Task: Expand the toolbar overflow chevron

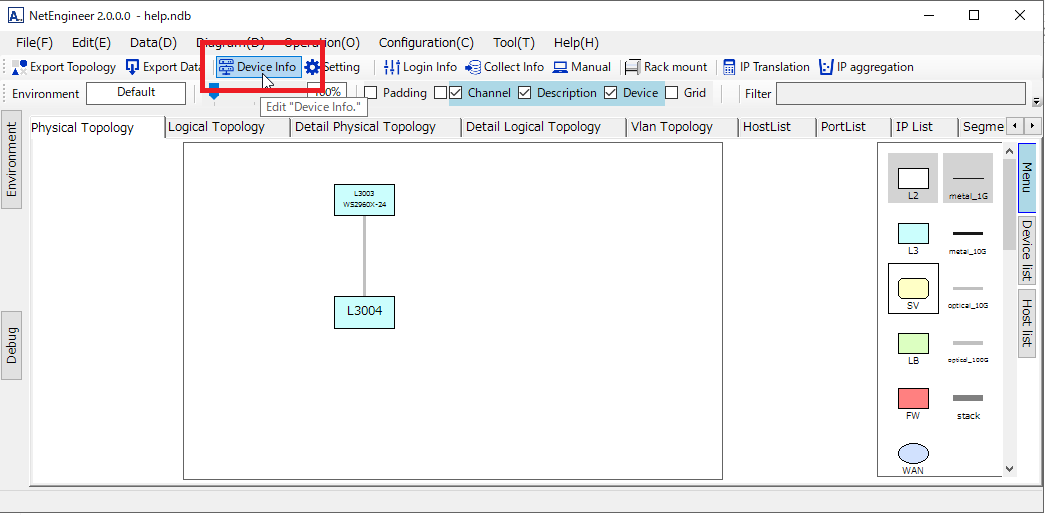Action: [1036, 101]
